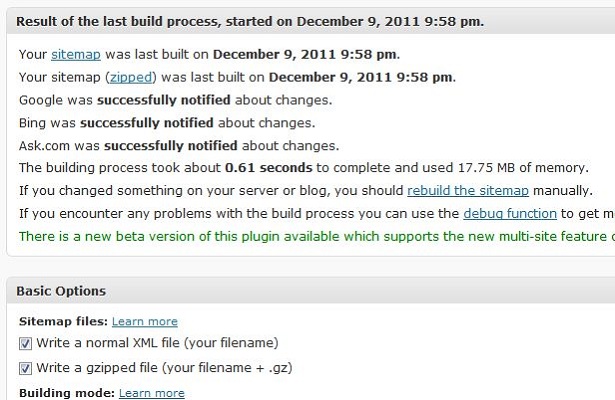Open Learn more beside Sitemap files
This screenshot has width=615, height=400.
[145, 322]
